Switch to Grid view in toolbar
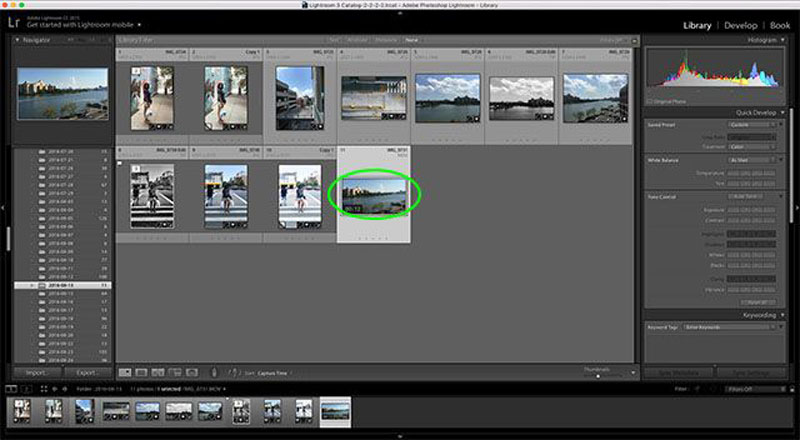This screenshot has height=440, width=800. (x=126, y=372)
